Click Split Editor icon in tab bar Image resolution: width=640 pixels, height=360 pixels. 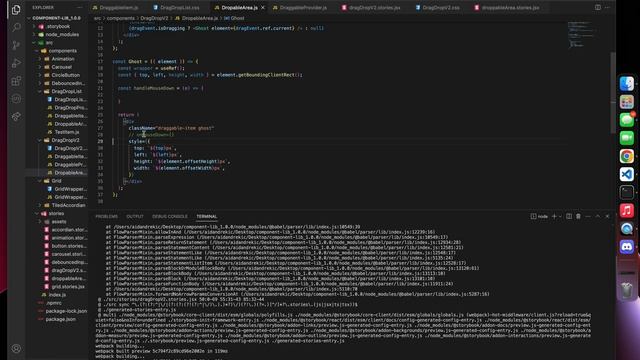[598, 7]
